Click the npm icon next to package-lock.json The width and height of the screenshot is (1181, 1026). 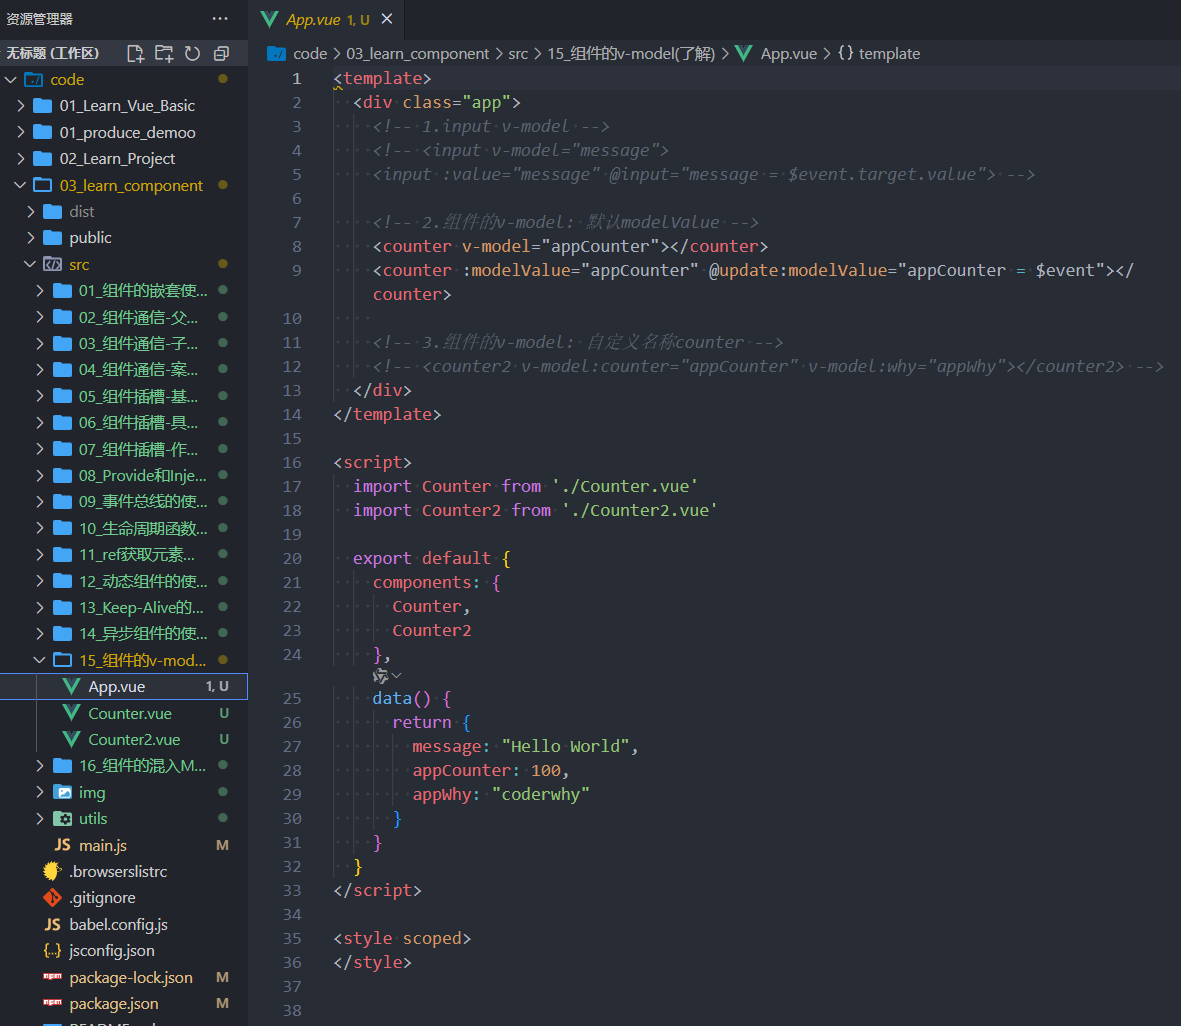point(53,977)
